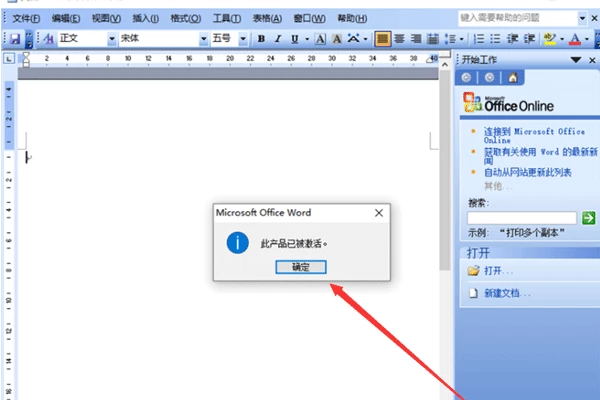
Task: Click the 其他... link in task pane
Action: coord(497,186)
